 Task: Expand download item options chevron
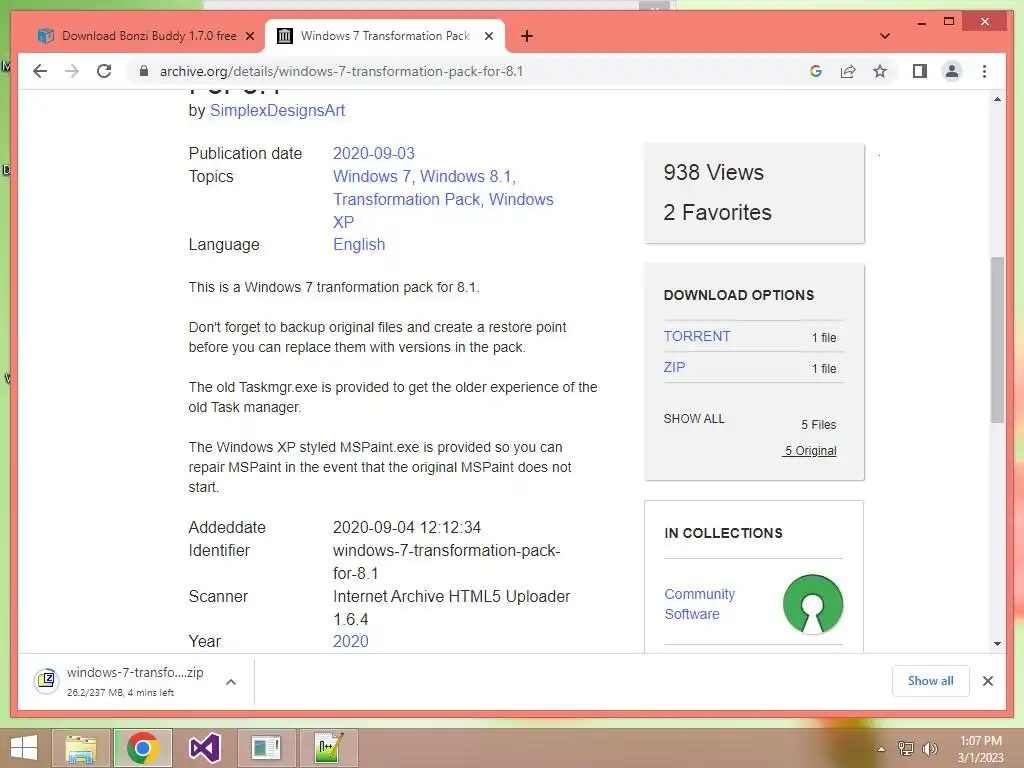coord(231,682)
